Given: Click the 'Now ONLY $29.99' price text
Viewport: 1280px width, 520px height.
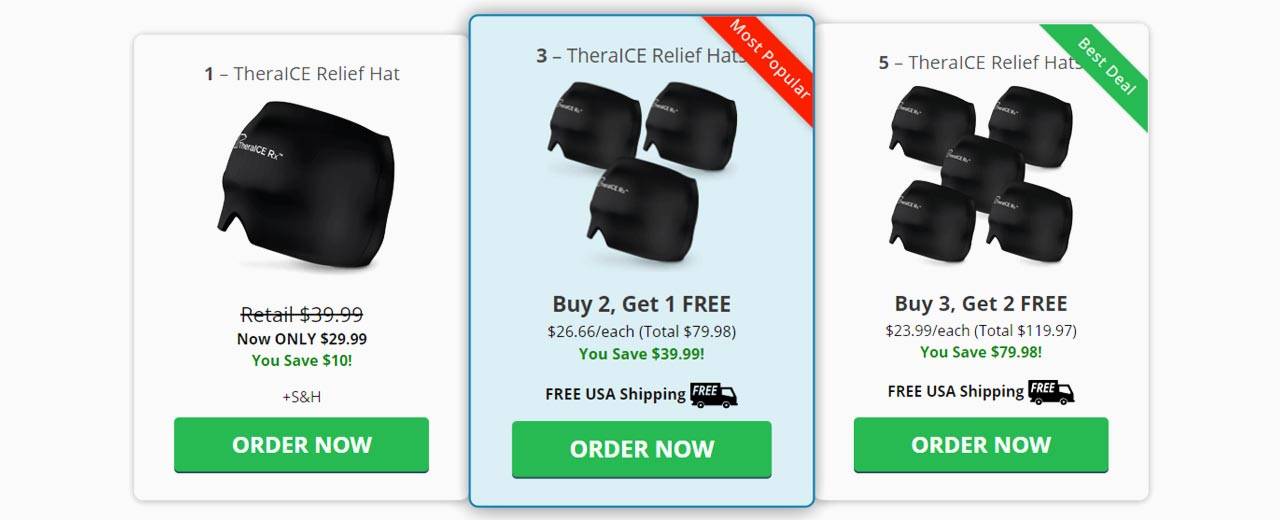Looking at the screenshot, I should (302, 338).
